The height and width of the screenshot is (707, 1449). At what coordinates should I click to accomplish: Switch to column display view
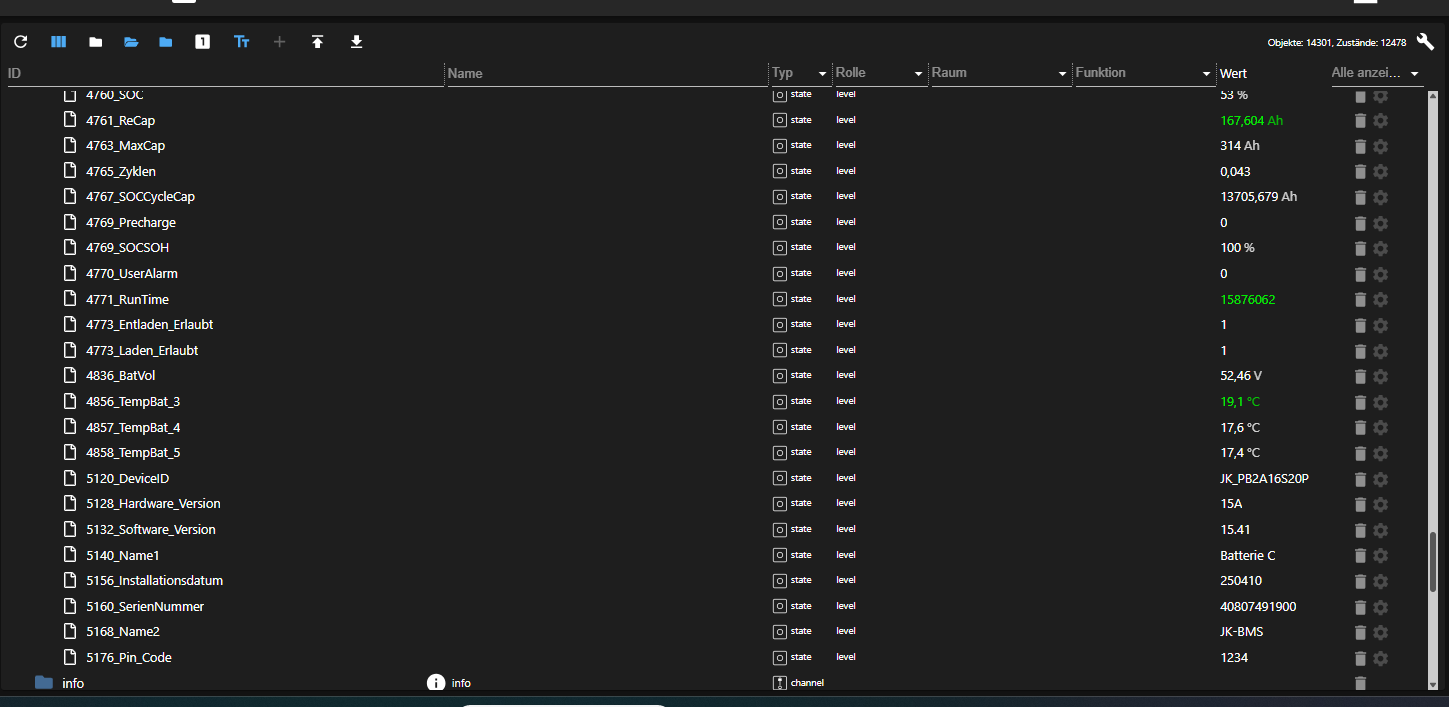click(x=58, y=42)
